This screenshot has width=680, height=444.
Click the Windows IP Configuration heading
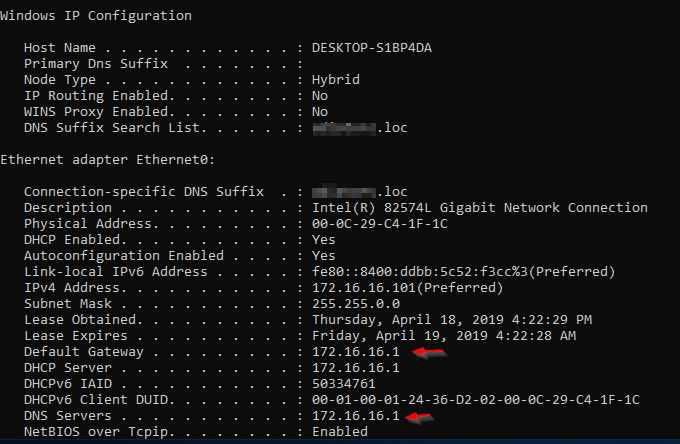pos(96,16)
